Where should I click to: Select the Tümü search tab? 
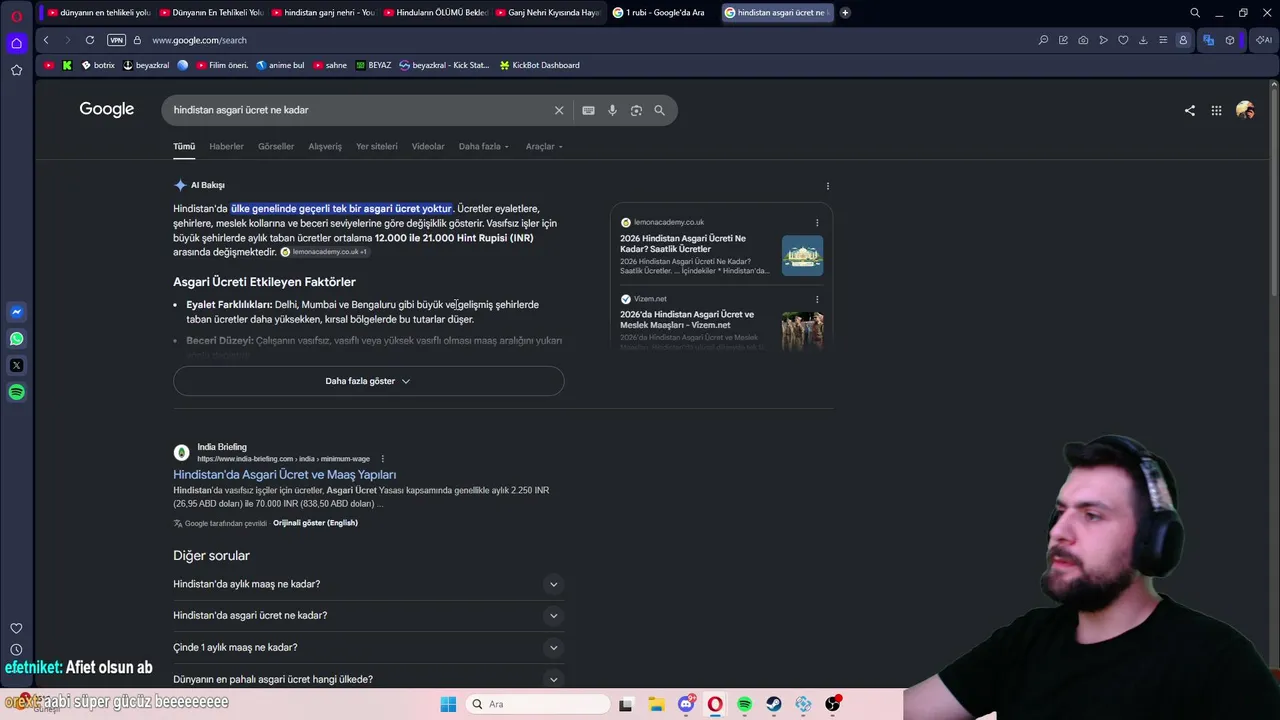184,146
